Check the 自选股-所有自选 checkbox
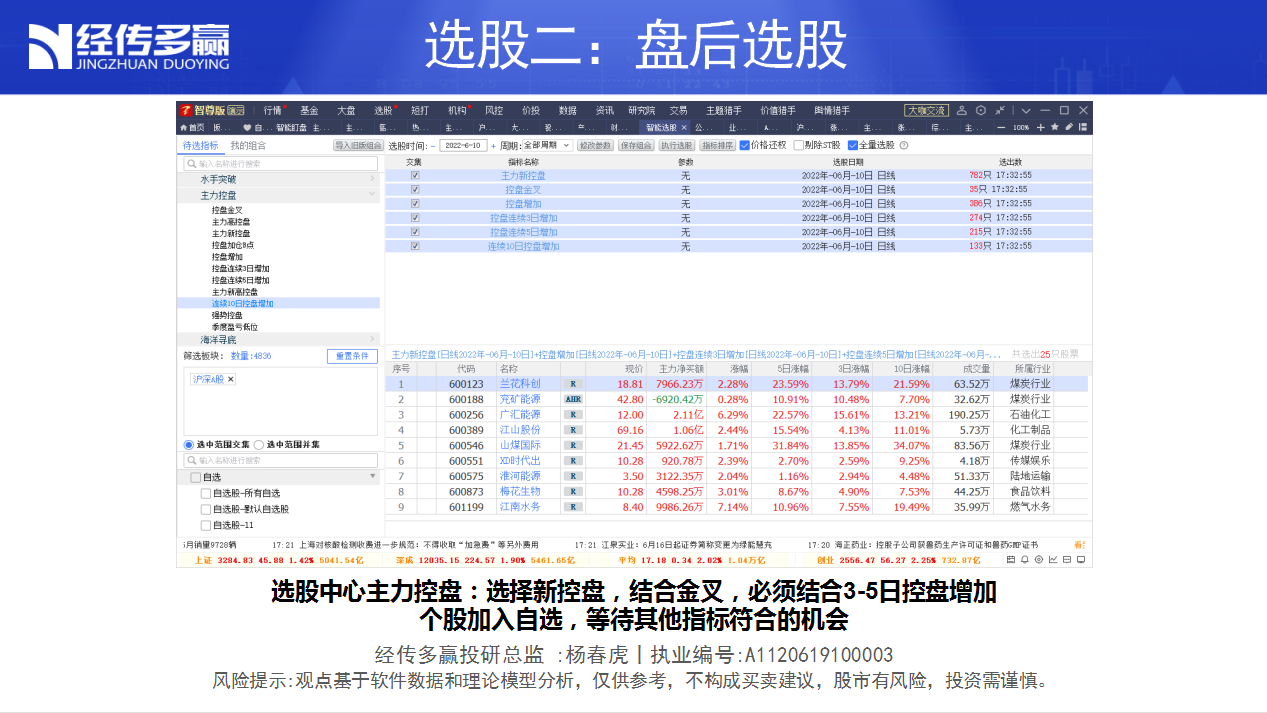Screen dimensions: 1267x713 (206, 493)
